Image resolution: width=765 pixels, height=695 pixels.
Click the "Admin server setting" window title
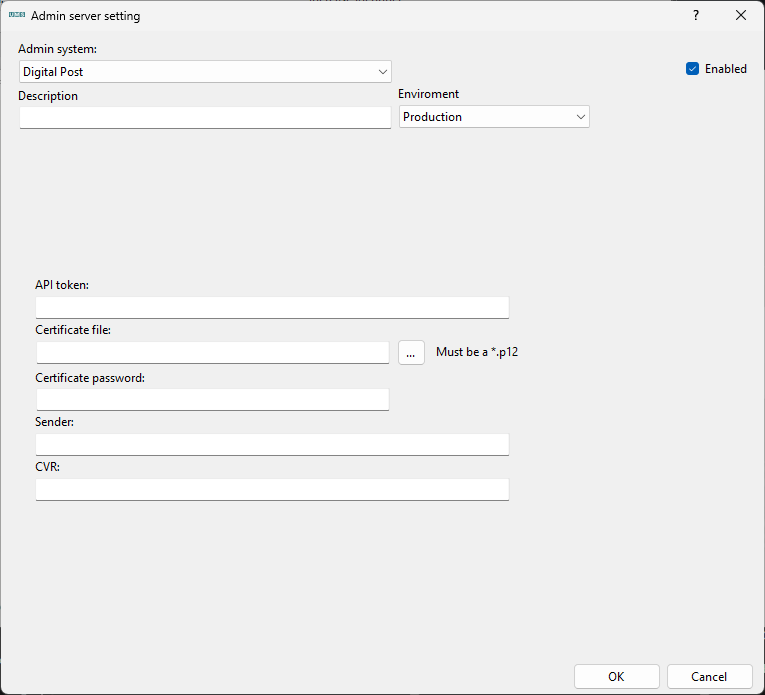(86, 16)
